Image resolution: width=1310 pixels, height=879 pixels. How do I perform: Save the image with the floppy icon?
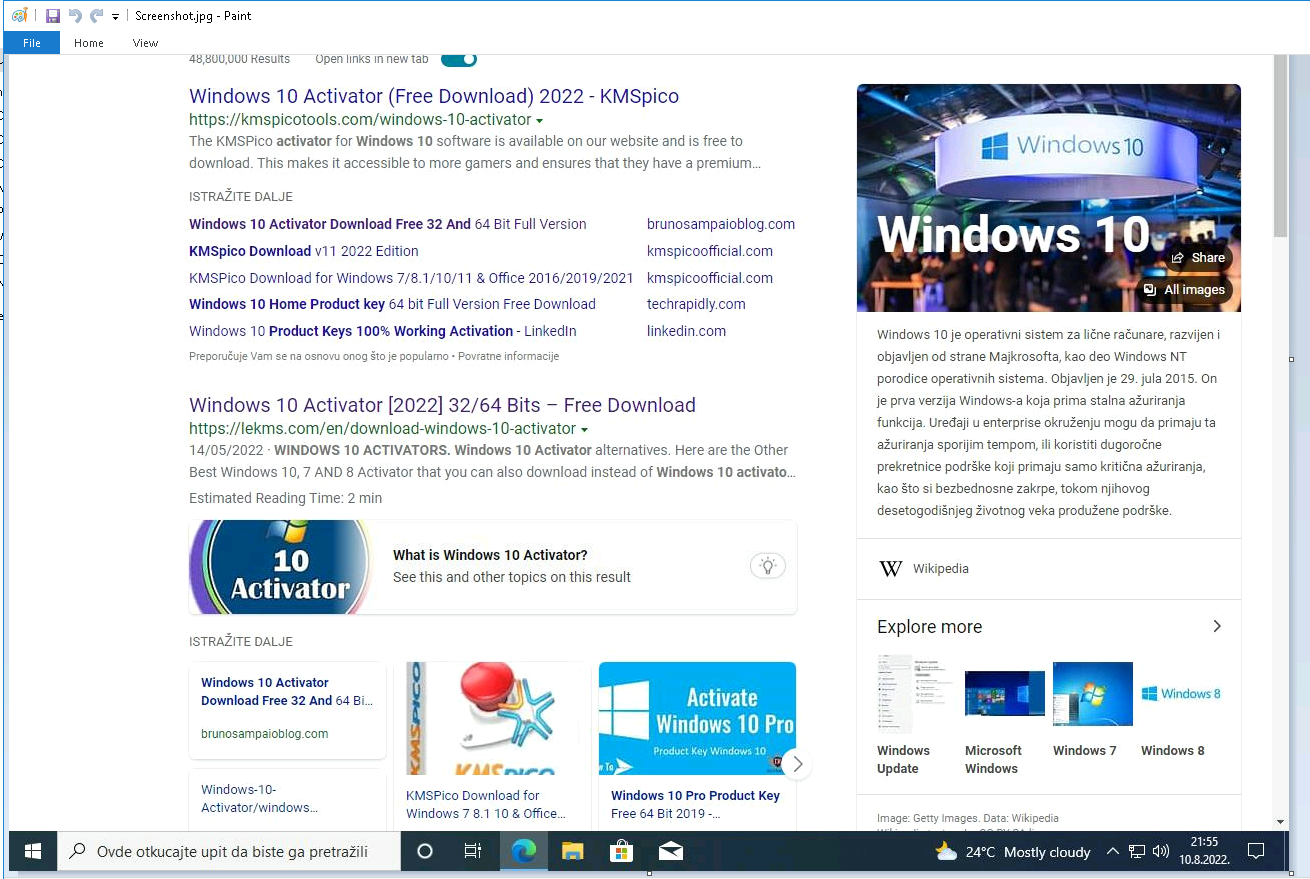(53, 16)
